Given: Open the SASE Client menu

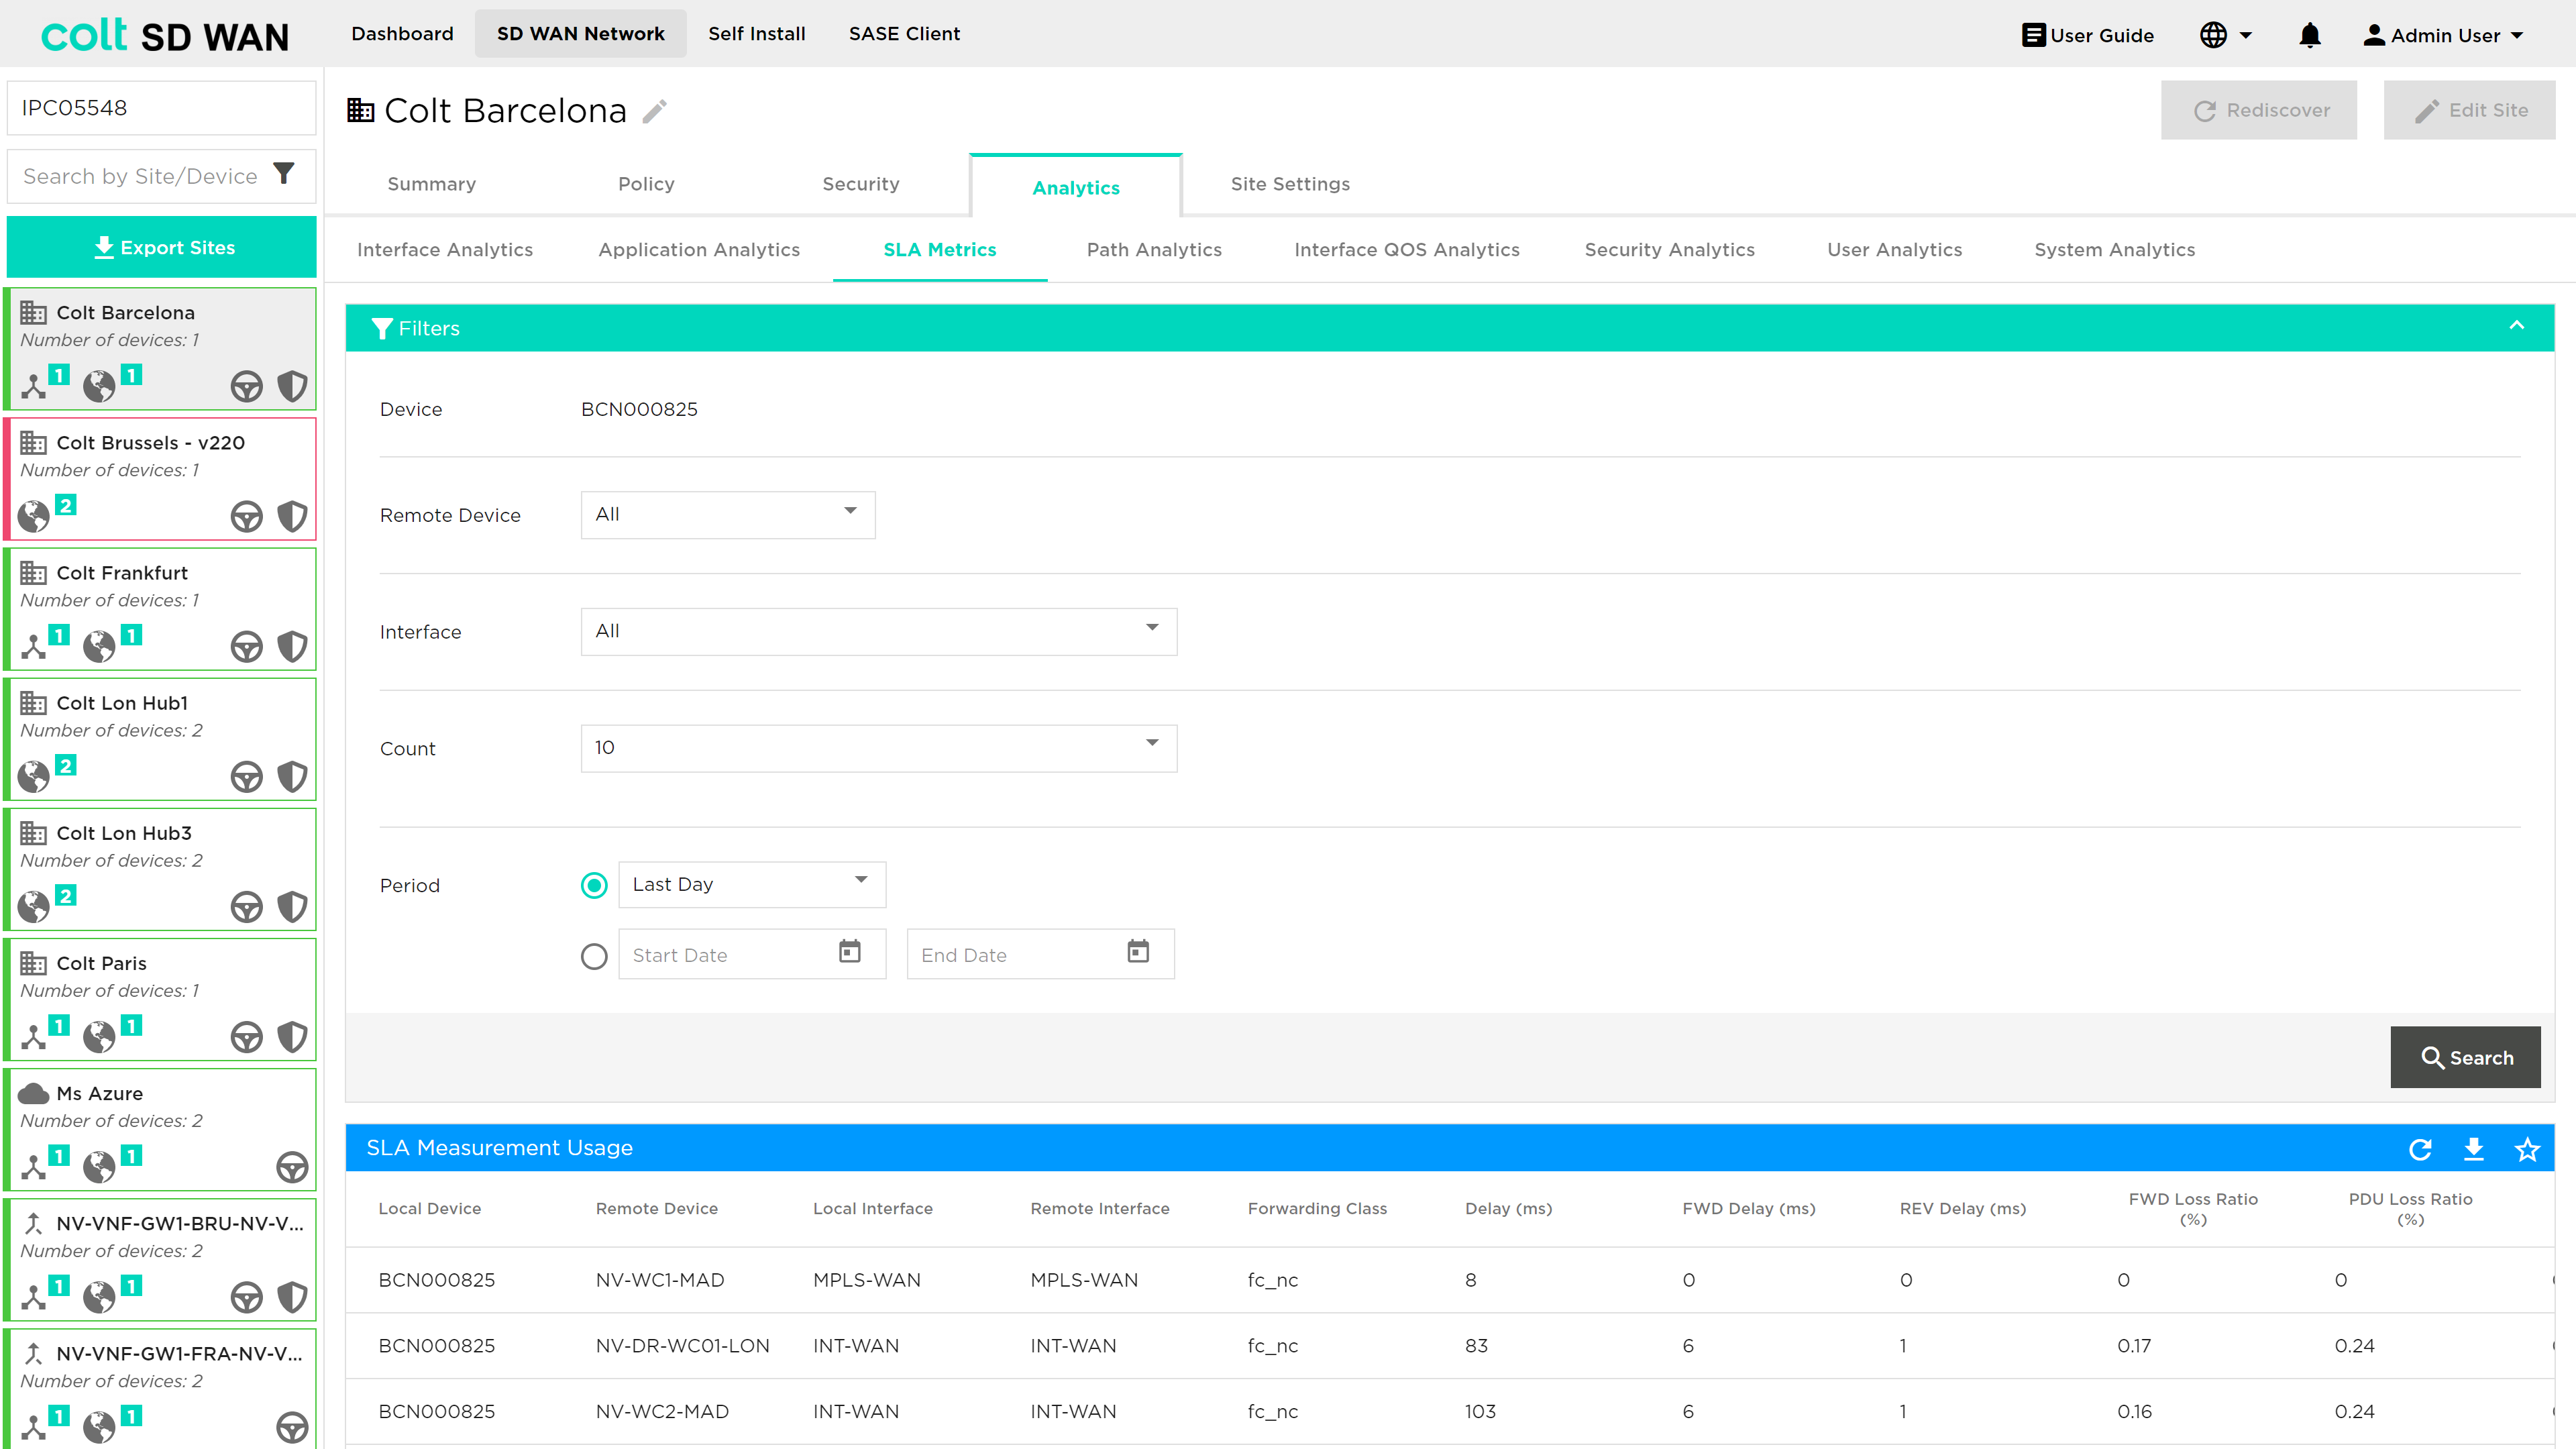Looking at the screenshot, I should point(904,34).
